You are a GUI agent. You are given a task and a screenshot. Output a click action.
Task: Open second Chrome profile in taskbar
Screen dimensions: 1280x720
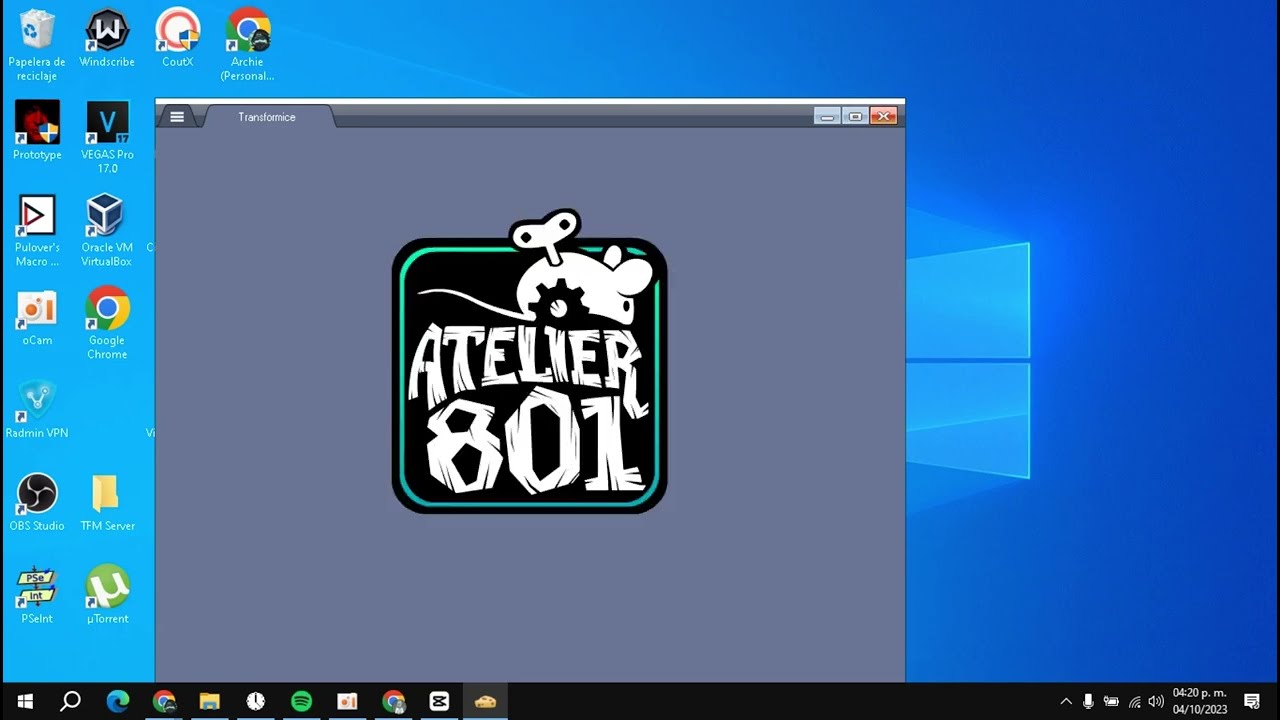393,701
